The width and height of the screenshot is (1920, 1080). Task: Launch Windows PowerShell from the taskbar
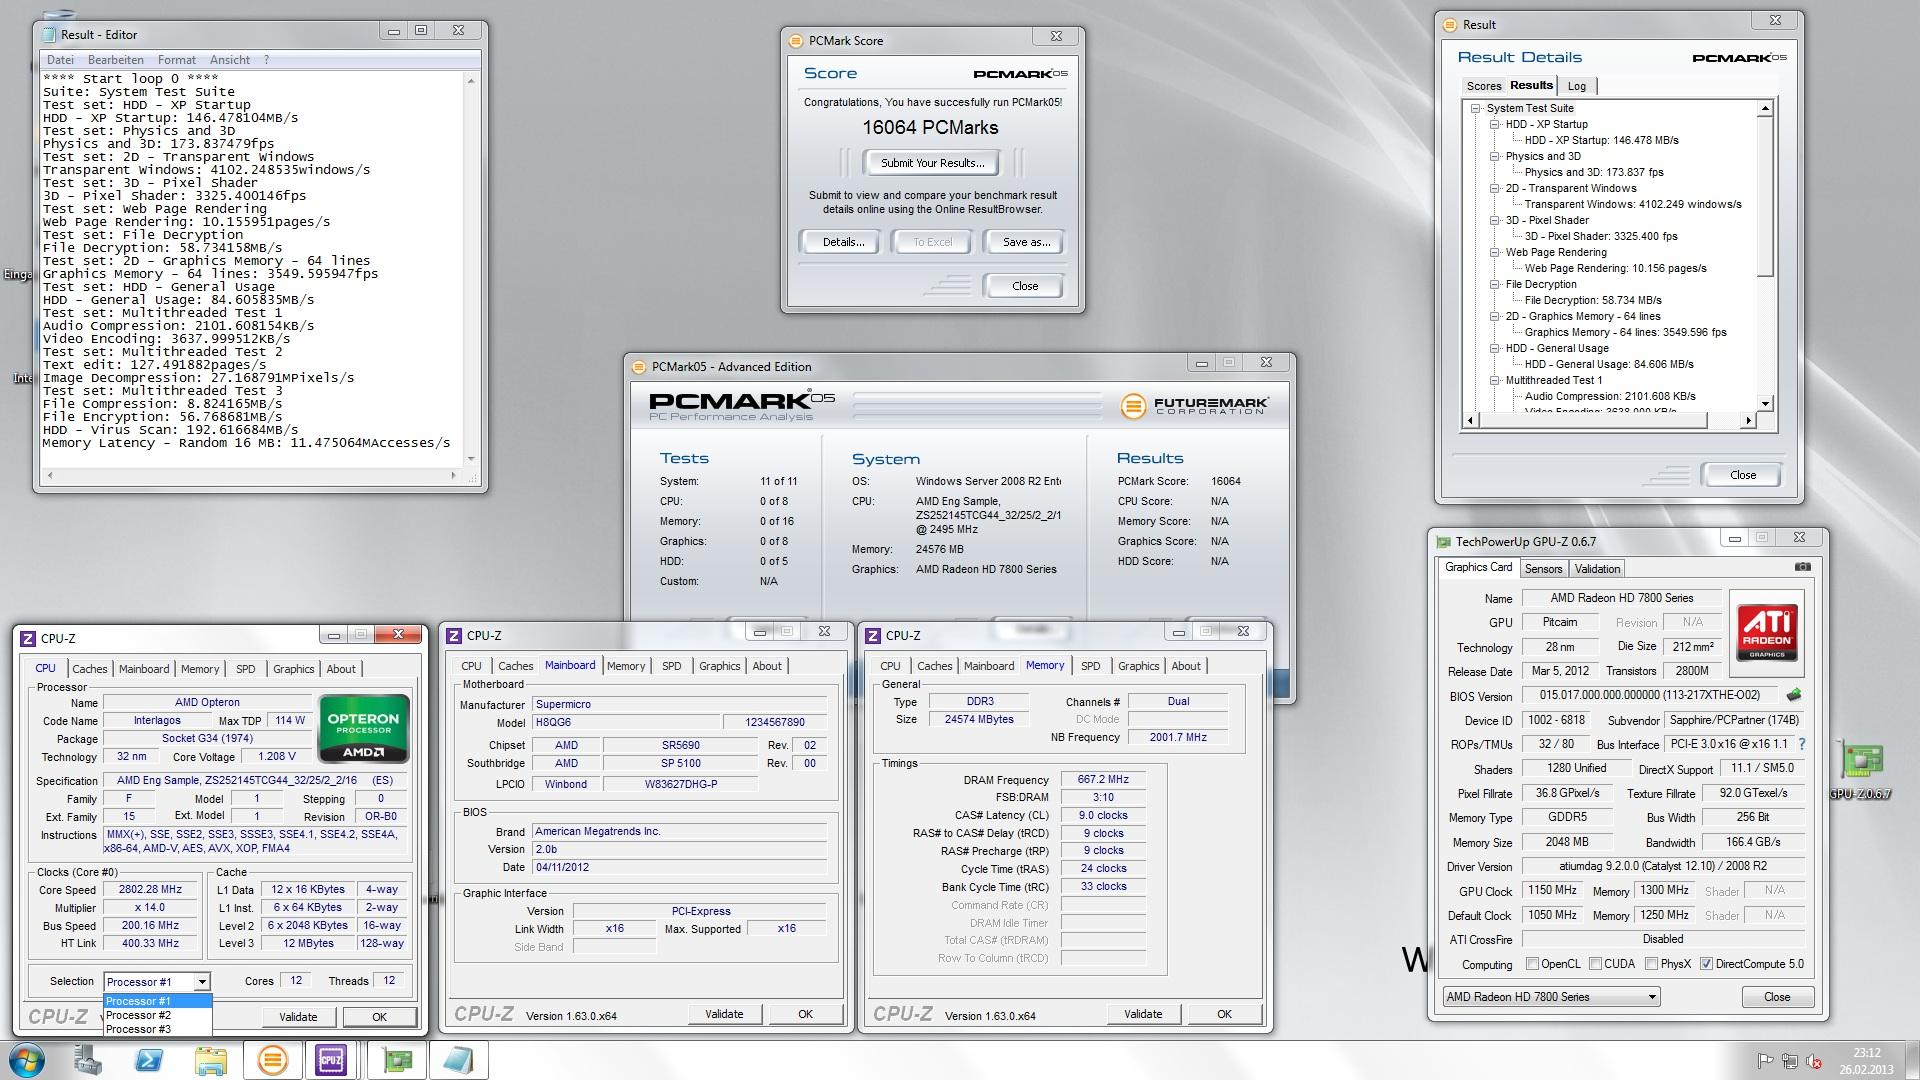pyautogui.click(x=149, y=1060)
